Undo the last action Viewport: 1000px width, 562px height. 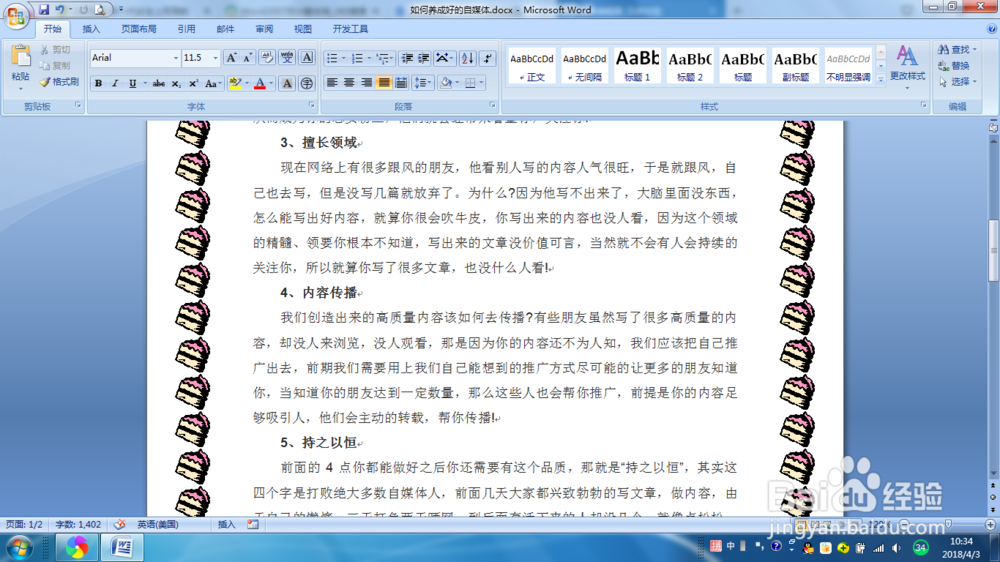click(60, 10)
